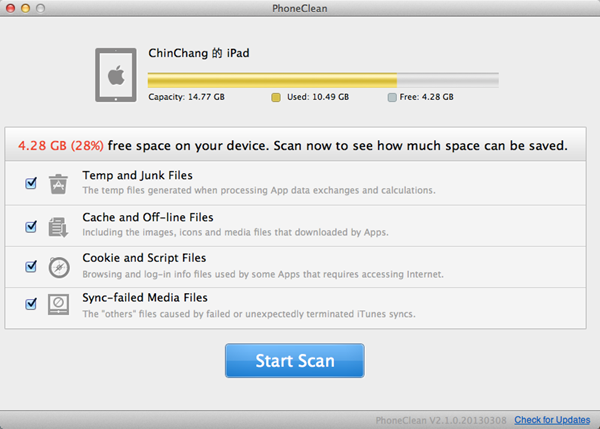
Task: Click the PhoneClean window title
Action: click(300, 8)
